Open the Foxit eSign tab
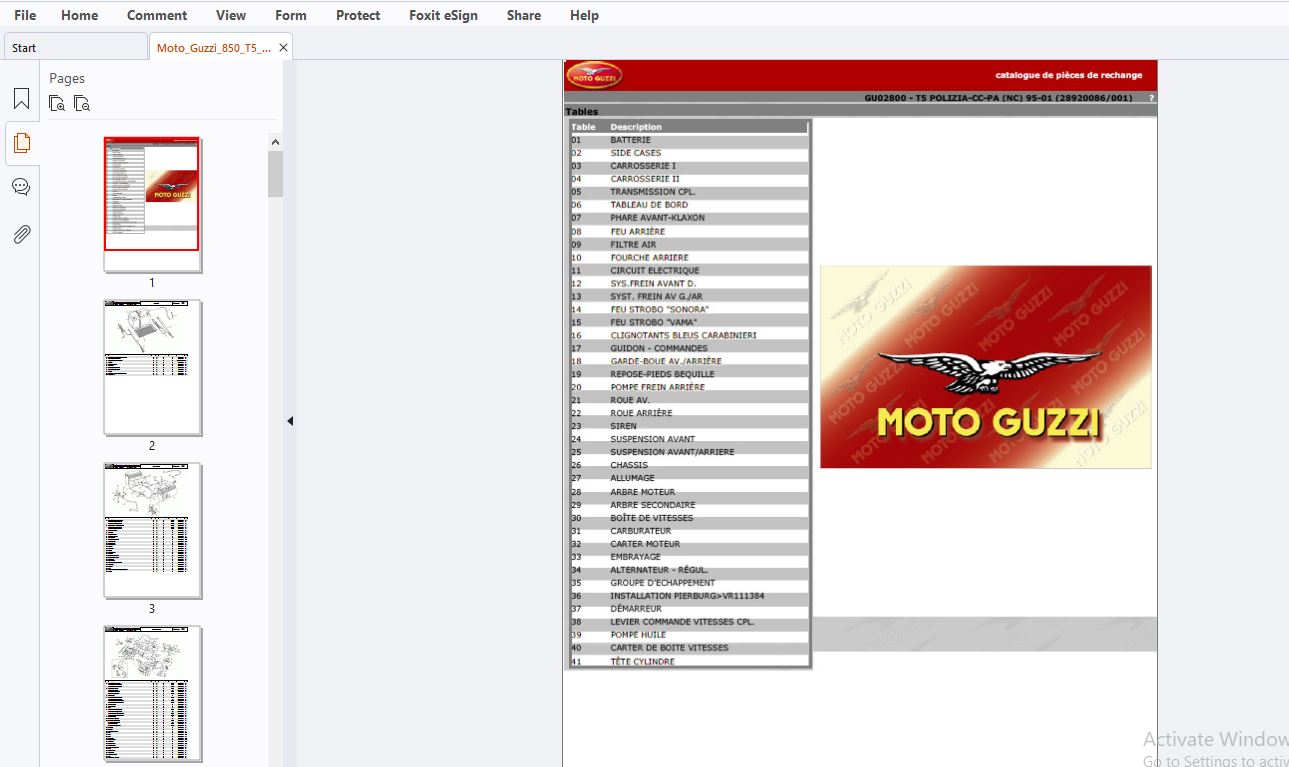 point(443,15)
